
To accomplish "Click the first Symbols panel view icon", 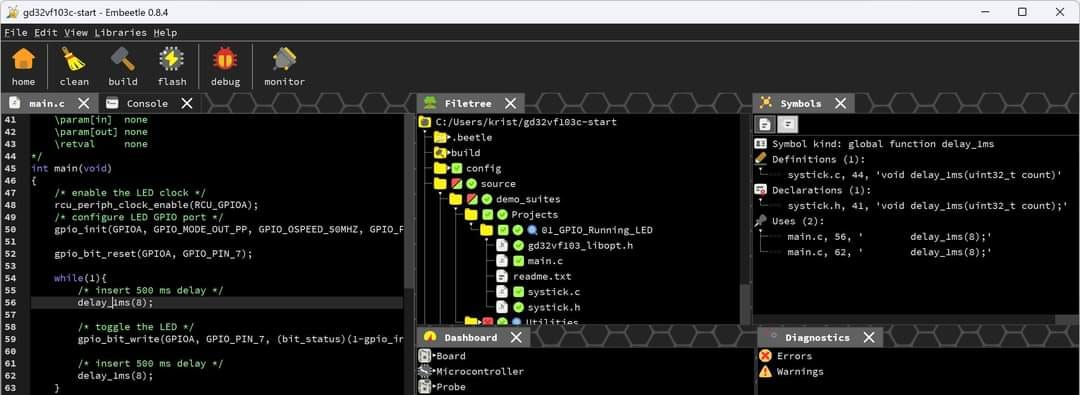I will 765,124.
